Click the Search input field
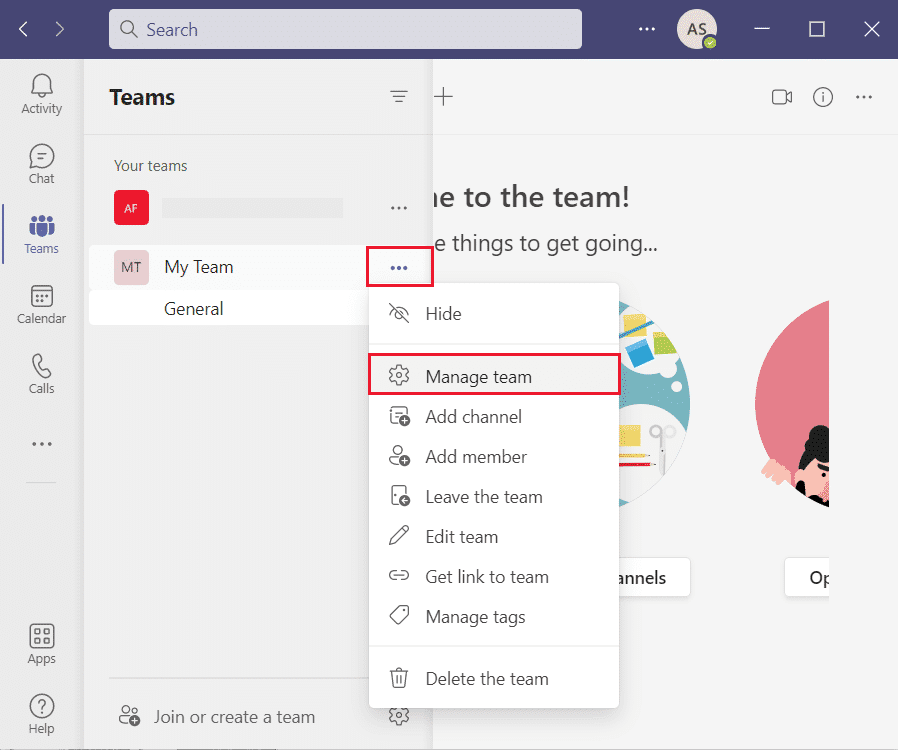 tap(345, 29)
